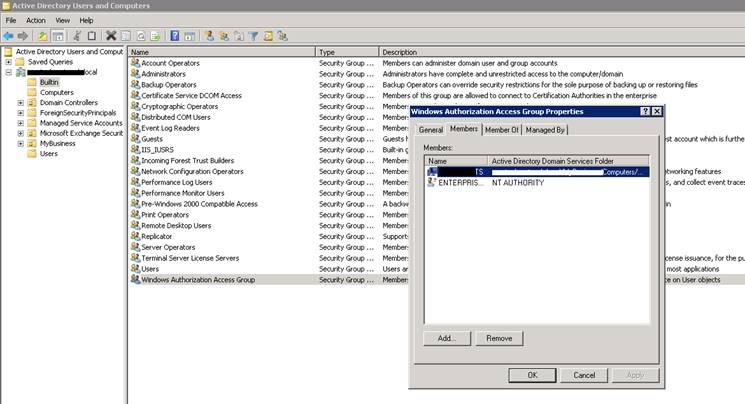Click the Refresh icon in the toolbar

(x=141, y=36)
